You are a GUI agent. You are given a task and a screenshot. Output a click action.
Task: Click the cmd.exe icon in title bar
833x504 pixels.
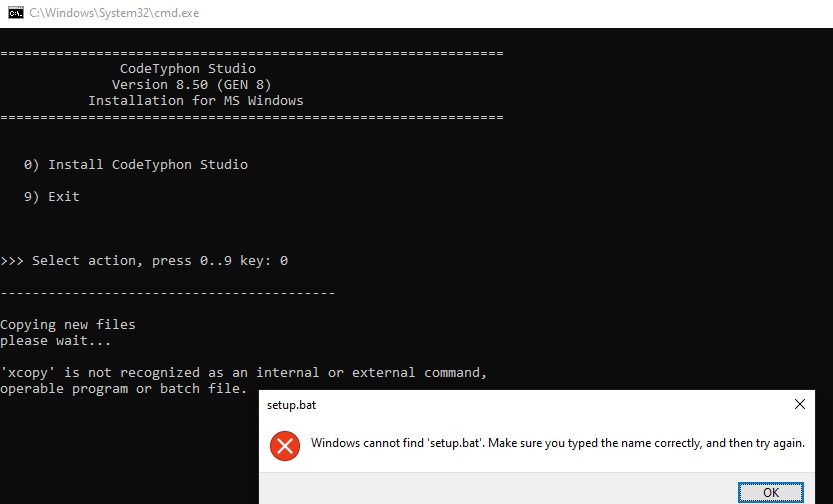16,13
